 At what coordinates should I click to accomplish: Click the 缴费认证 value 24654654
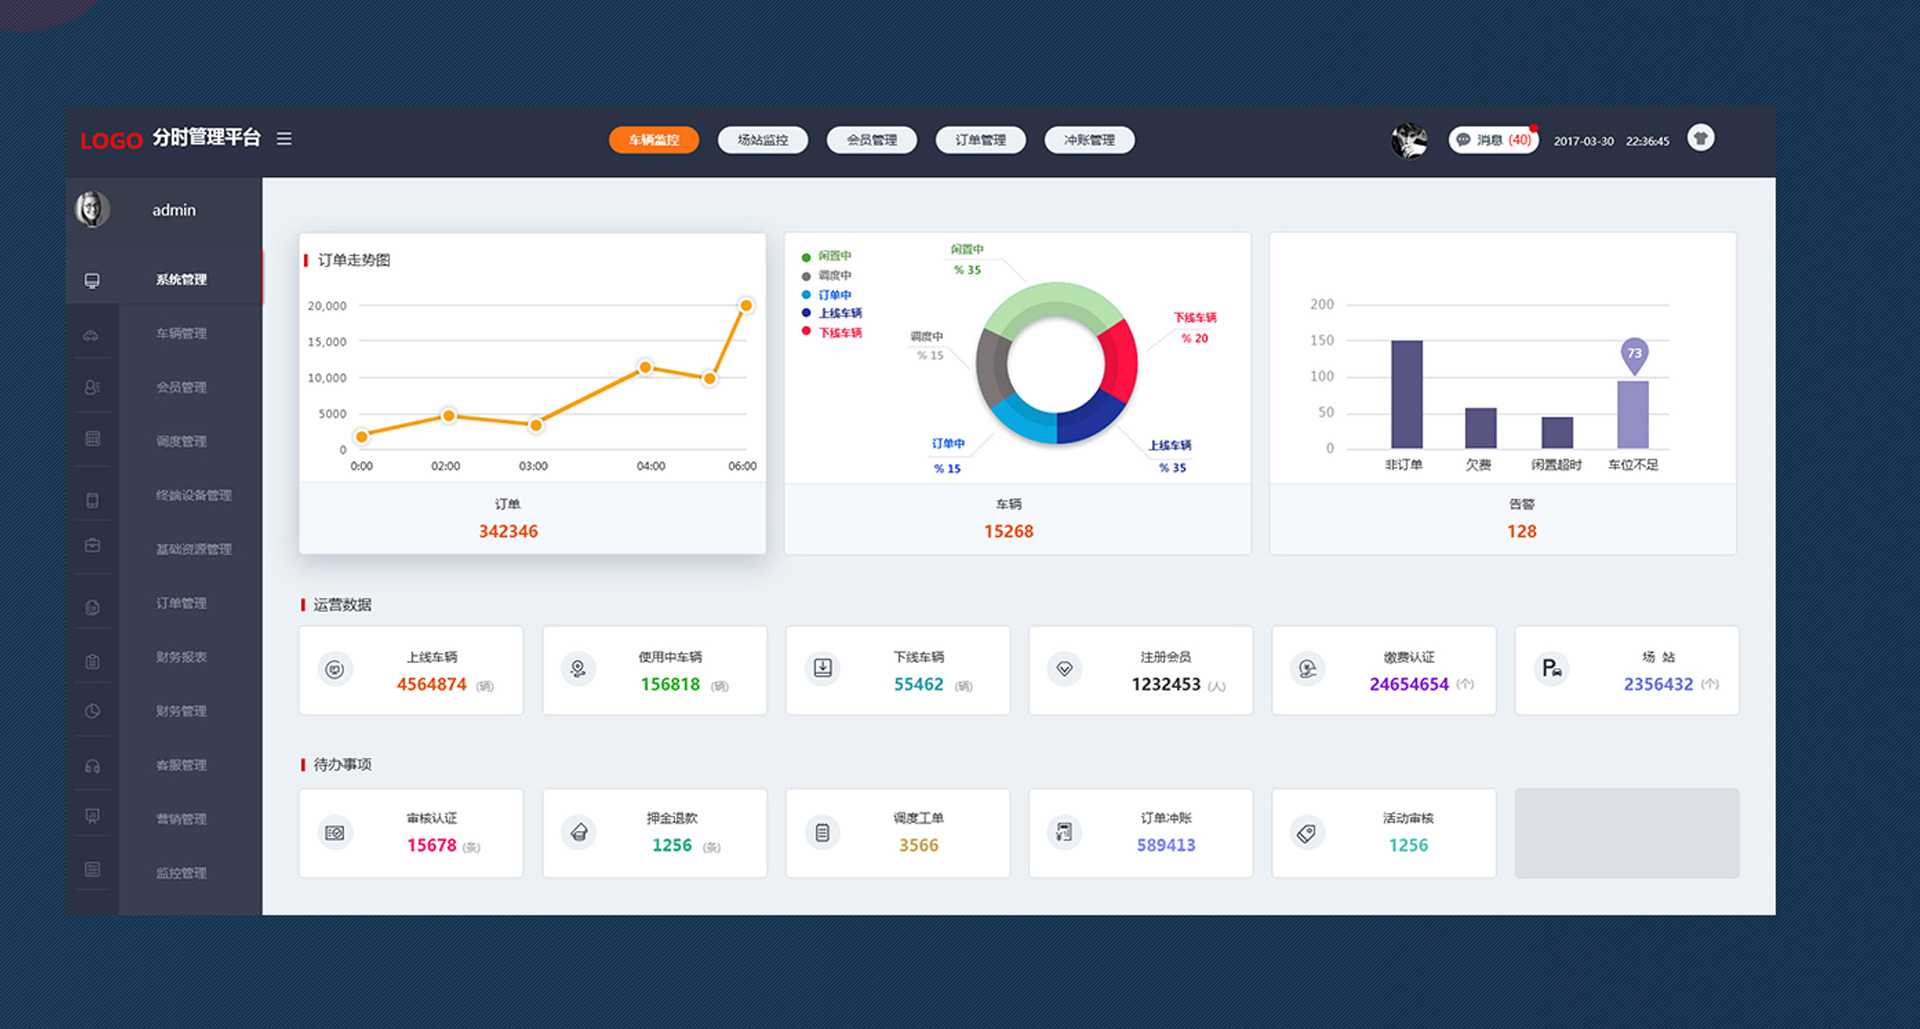point(1409,684)
